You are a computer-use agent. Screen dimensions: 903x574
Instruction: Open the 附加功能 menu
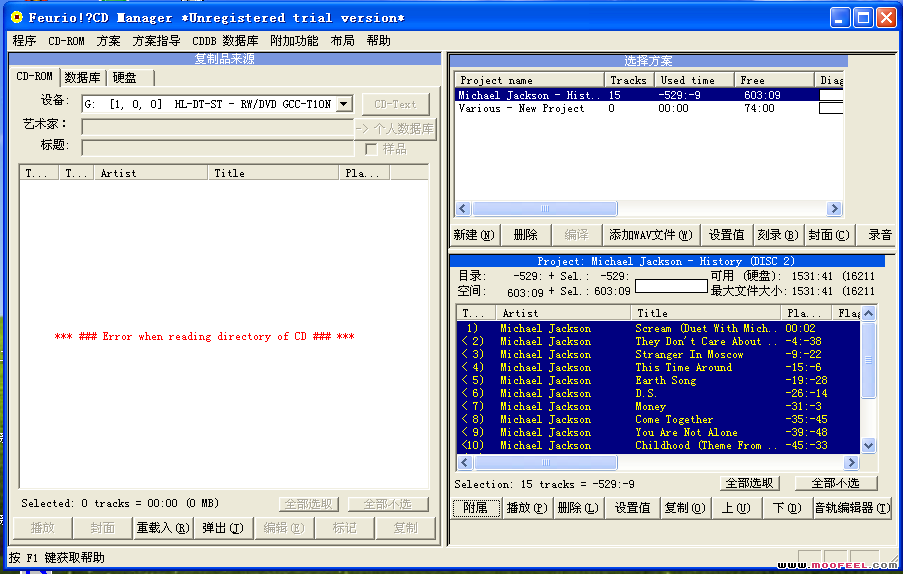pos(294,41)
